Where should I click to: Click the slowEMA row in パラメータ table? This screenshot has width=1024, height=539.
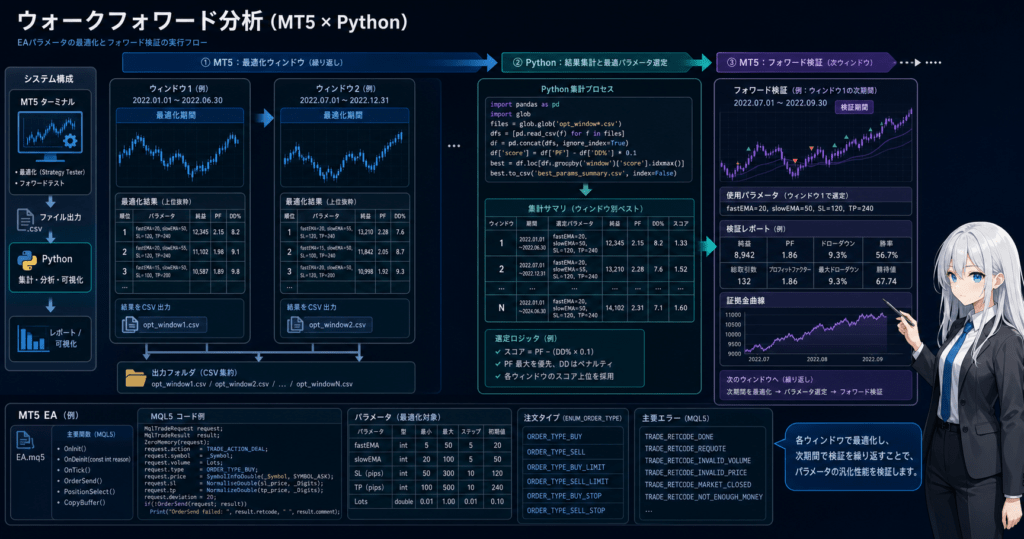pos(430,459)
